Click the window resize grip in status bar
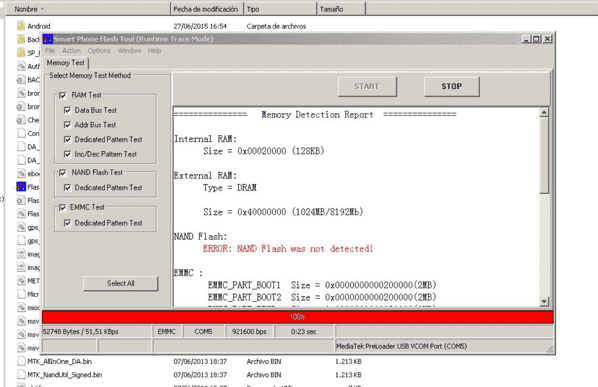This screenshot has height=387, width=598. [x=550, y=349]
